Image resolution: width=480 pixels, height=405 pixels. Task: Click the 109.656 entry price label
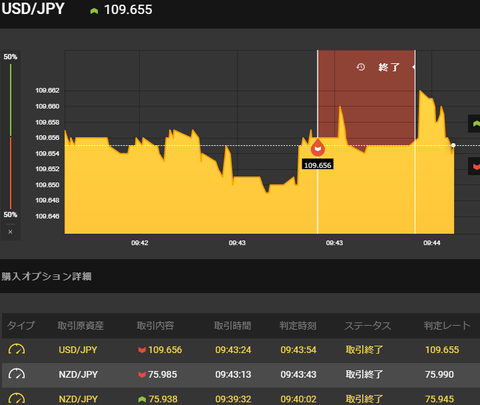pyautogui.click(x=318, y=165)
